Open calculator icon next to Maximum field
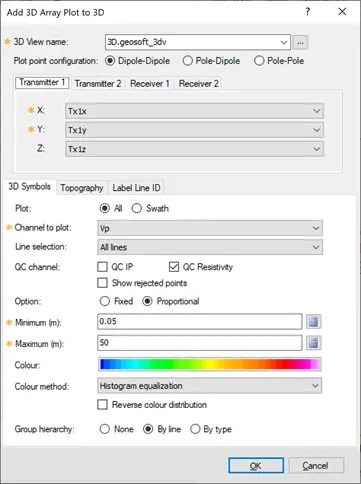 click(314, 343)
